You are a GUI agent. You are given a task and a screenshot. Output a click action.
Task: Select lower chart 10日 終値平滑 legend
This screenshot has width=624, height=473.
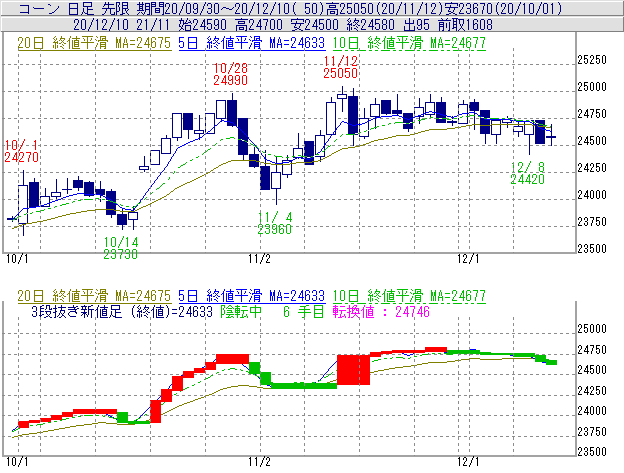tap(409, 296)
